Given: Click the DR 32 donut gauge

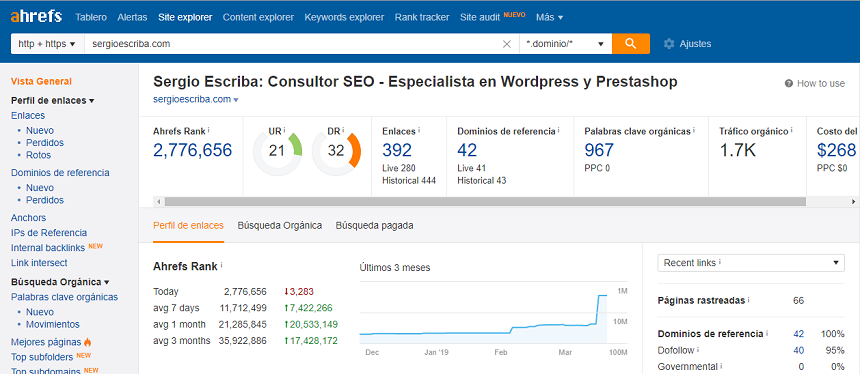Looking at the screenshot, I should pos(336,151).
